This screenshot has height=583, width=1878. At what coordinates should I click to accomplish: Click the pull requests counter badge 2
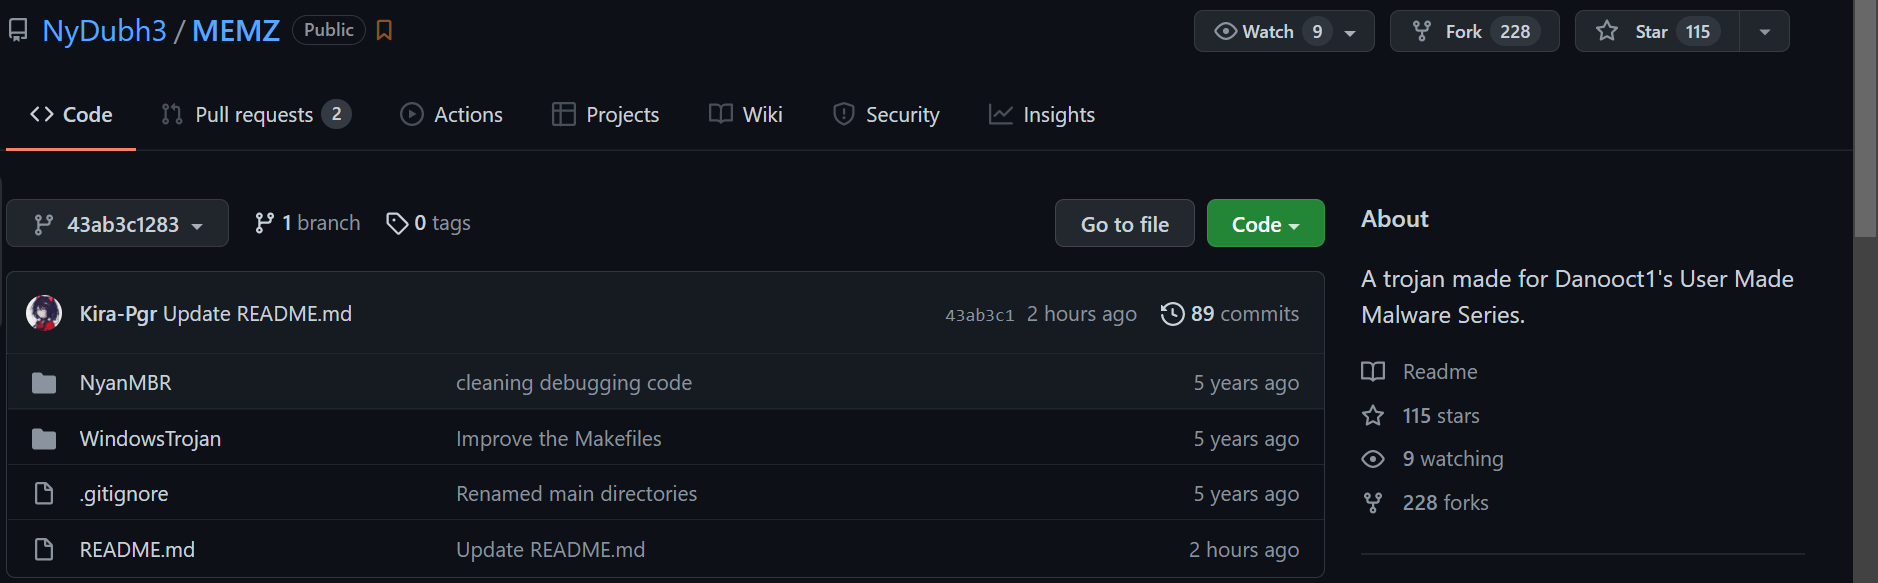click(x=337, y=115)
